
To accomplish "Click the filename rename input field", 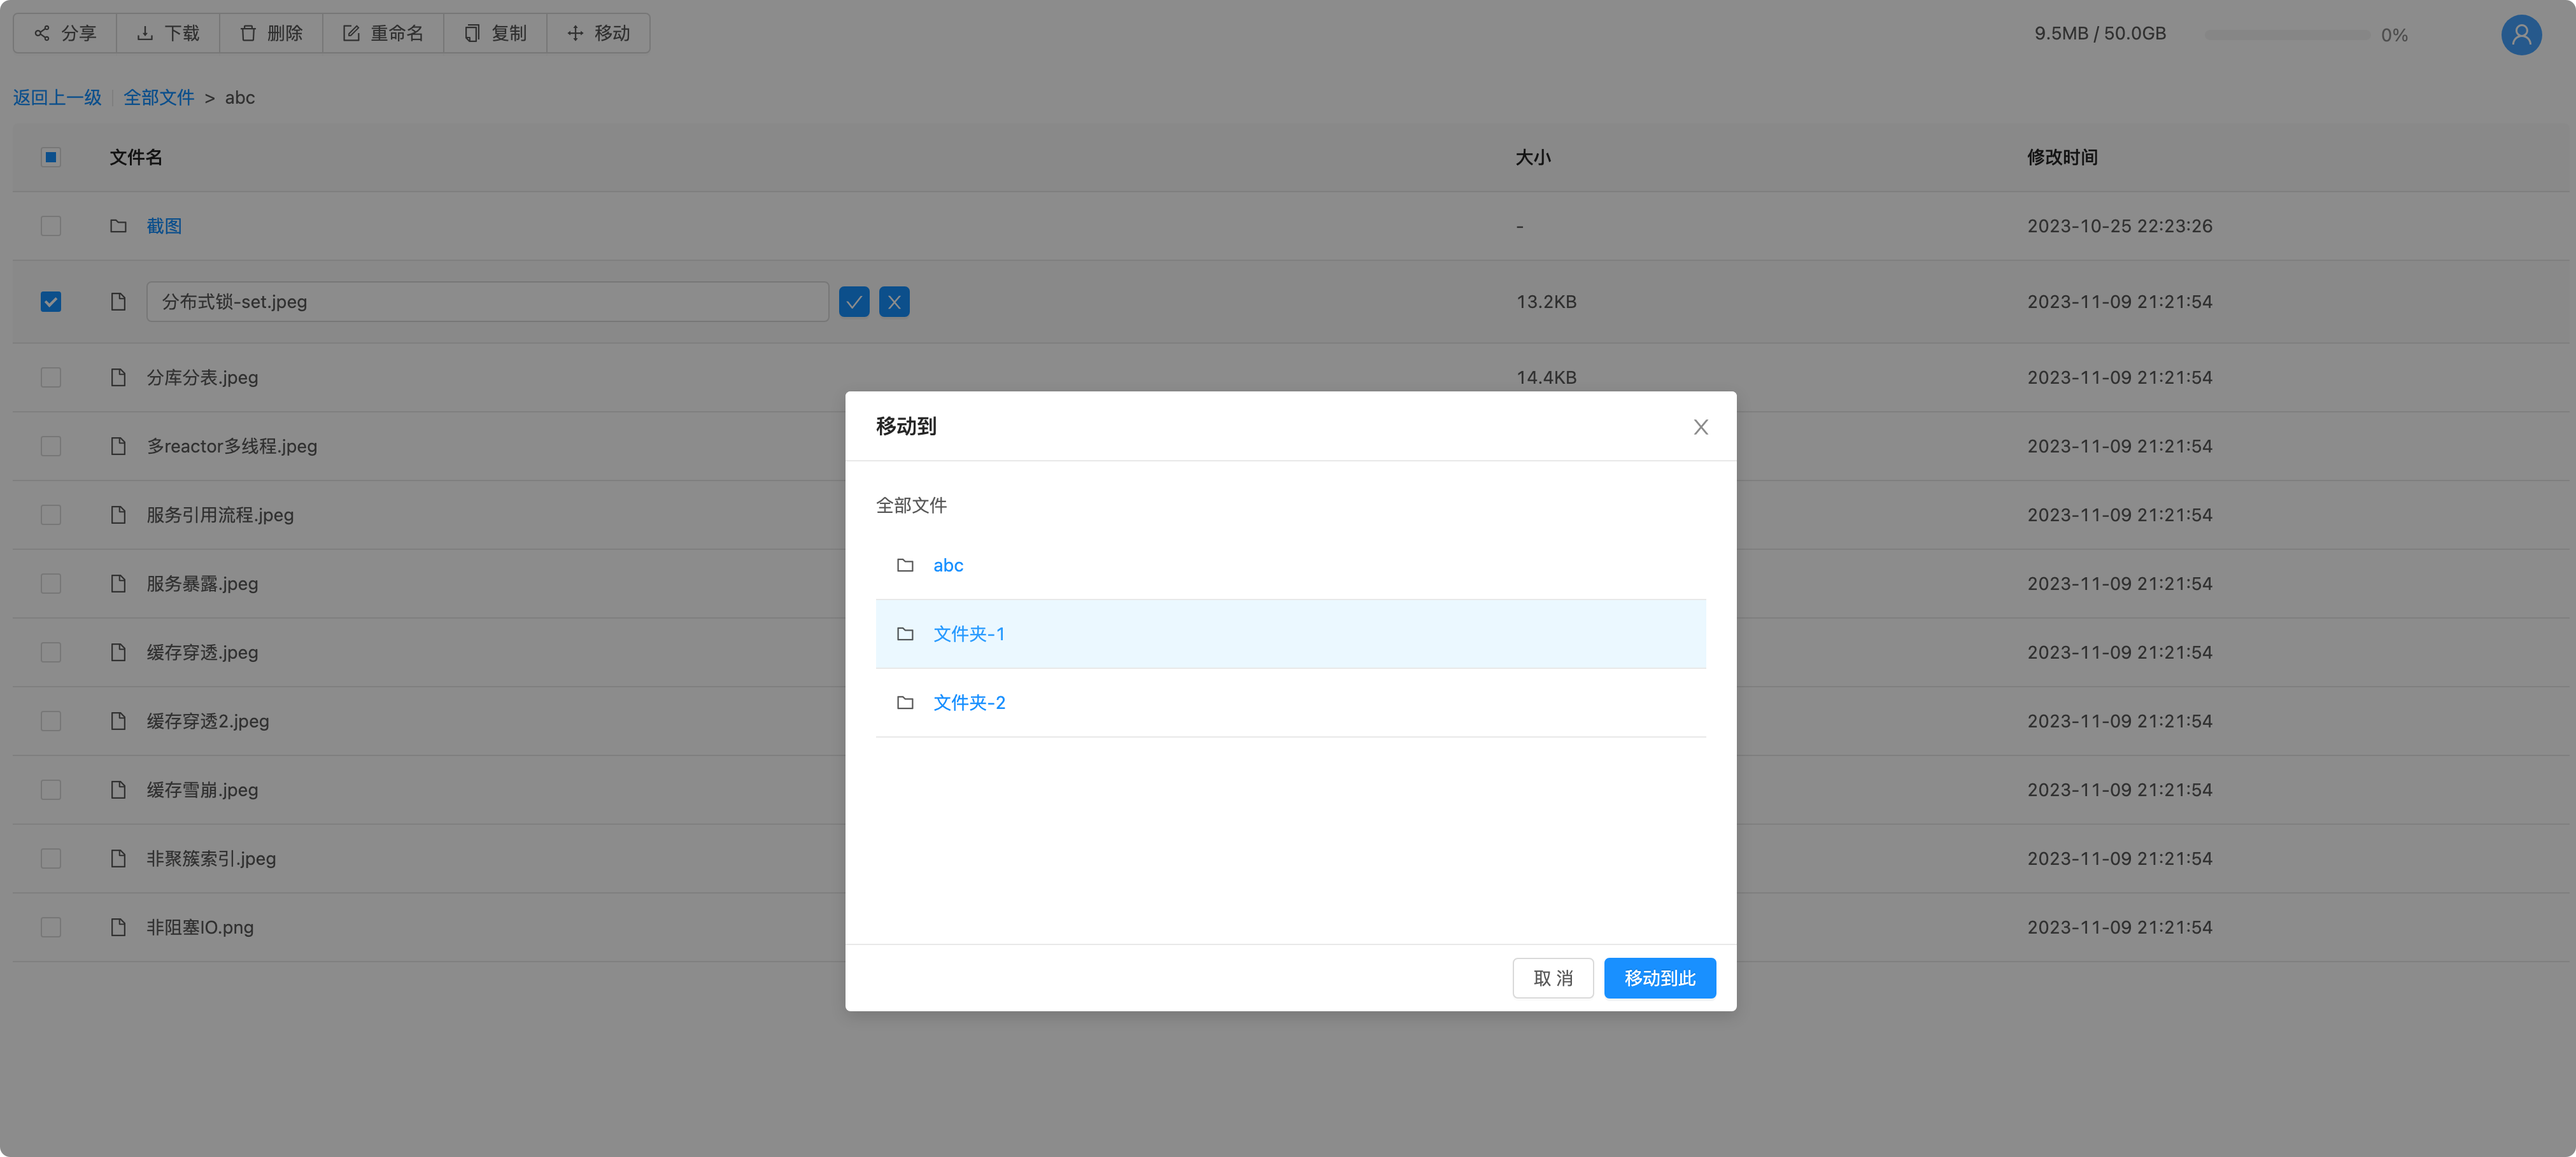I will 487,302.
